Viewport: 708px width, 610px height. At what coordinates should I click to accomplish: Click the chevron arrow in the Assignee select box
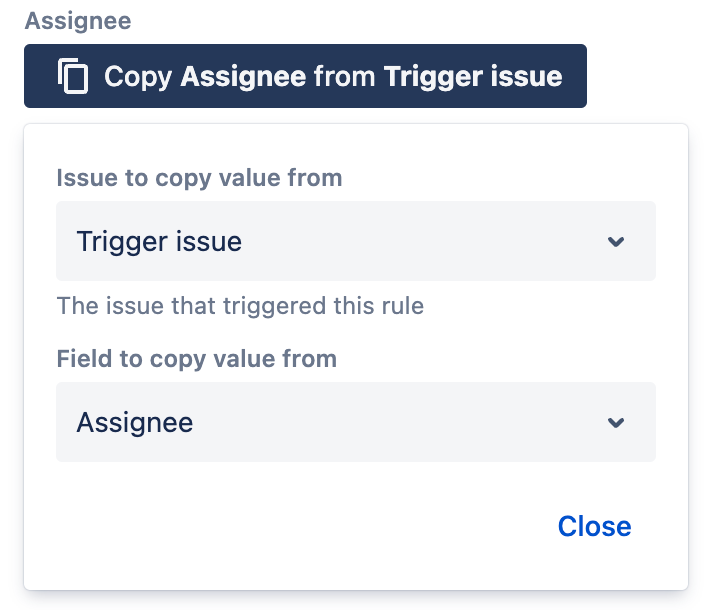[616, 423]
